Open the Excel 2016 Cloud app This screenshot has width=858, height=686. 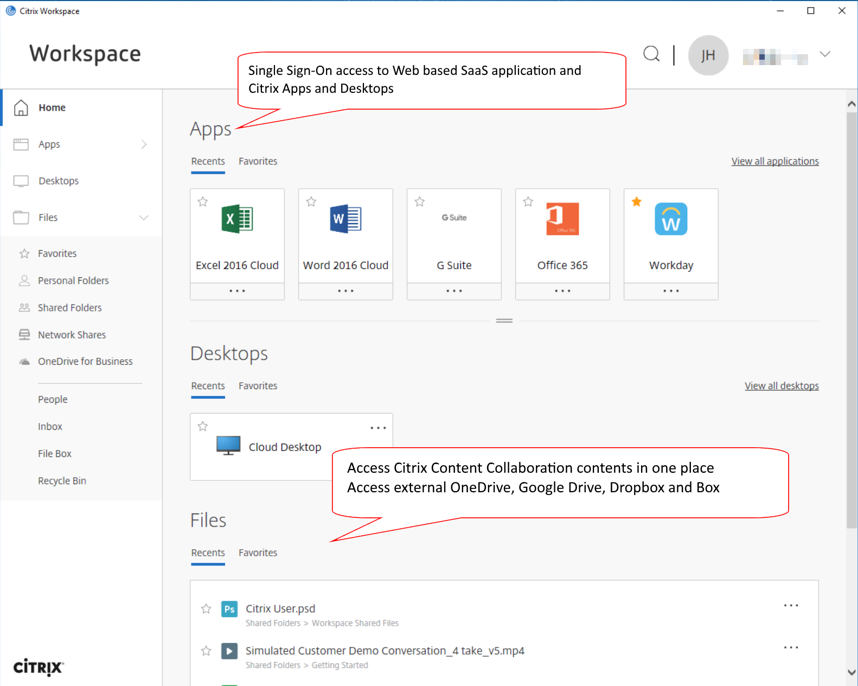pyautogui.click(x=237, y=220)
